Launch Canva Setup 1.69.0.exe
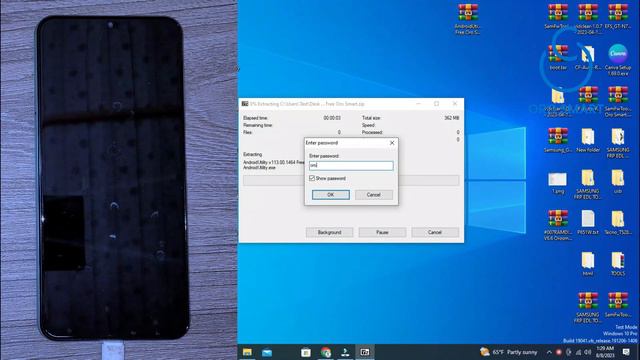The width and height of the screenshot is (640, 360). [x=618, y=60]
